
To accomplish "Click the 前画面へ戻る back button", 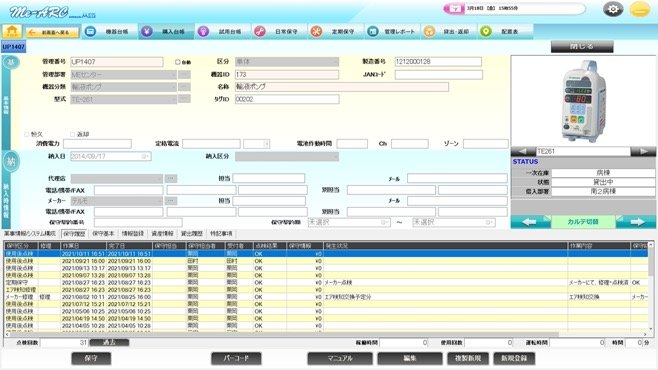I will click(53, 32).
